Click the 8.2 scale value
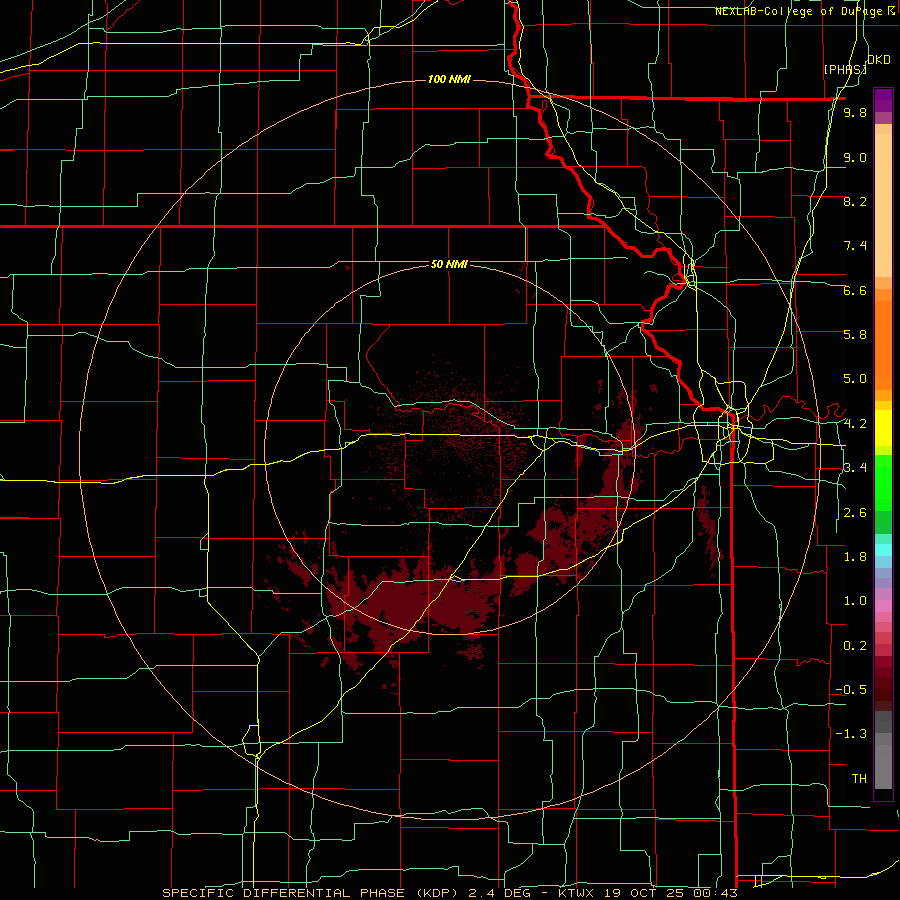Viewport: 900px width, 900px height. [x=855, y=201]
